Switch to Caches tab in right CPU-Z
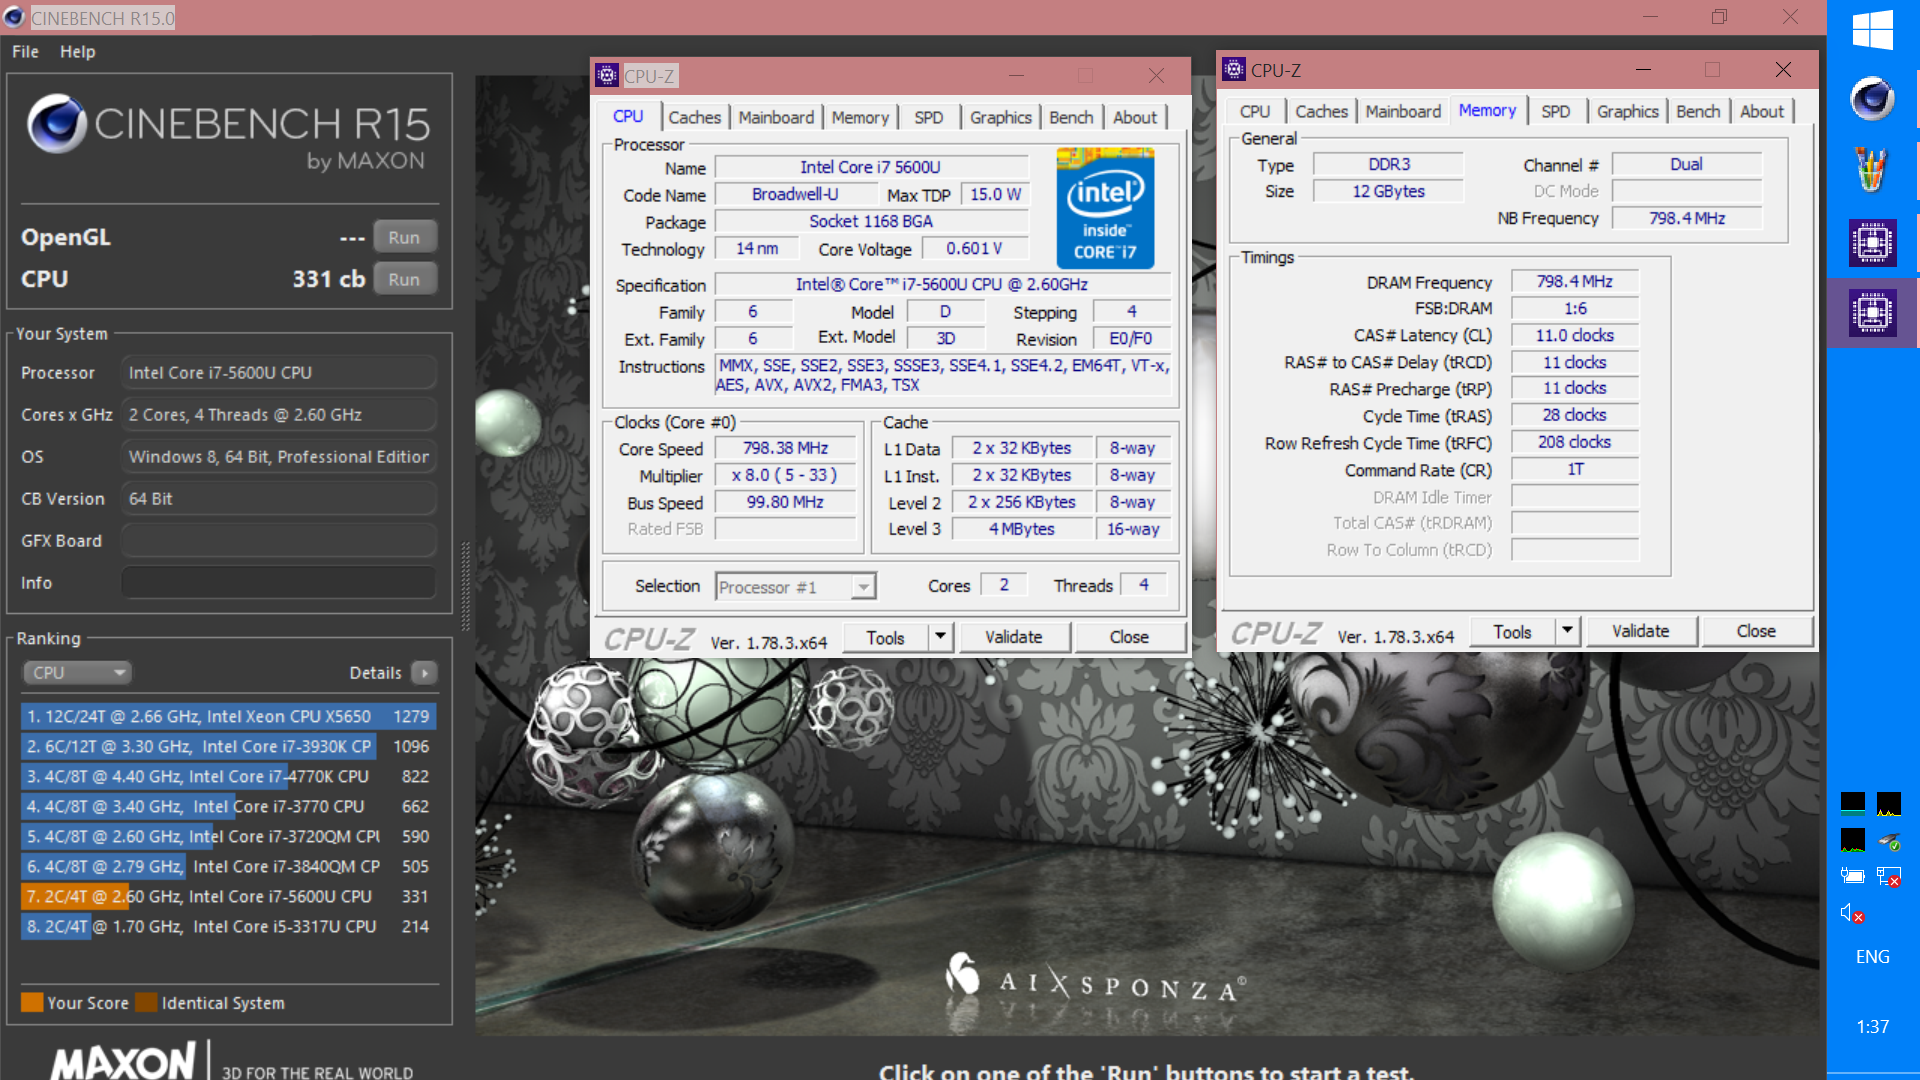This screenshot has height=1080, width=1920. (1322, 112)
